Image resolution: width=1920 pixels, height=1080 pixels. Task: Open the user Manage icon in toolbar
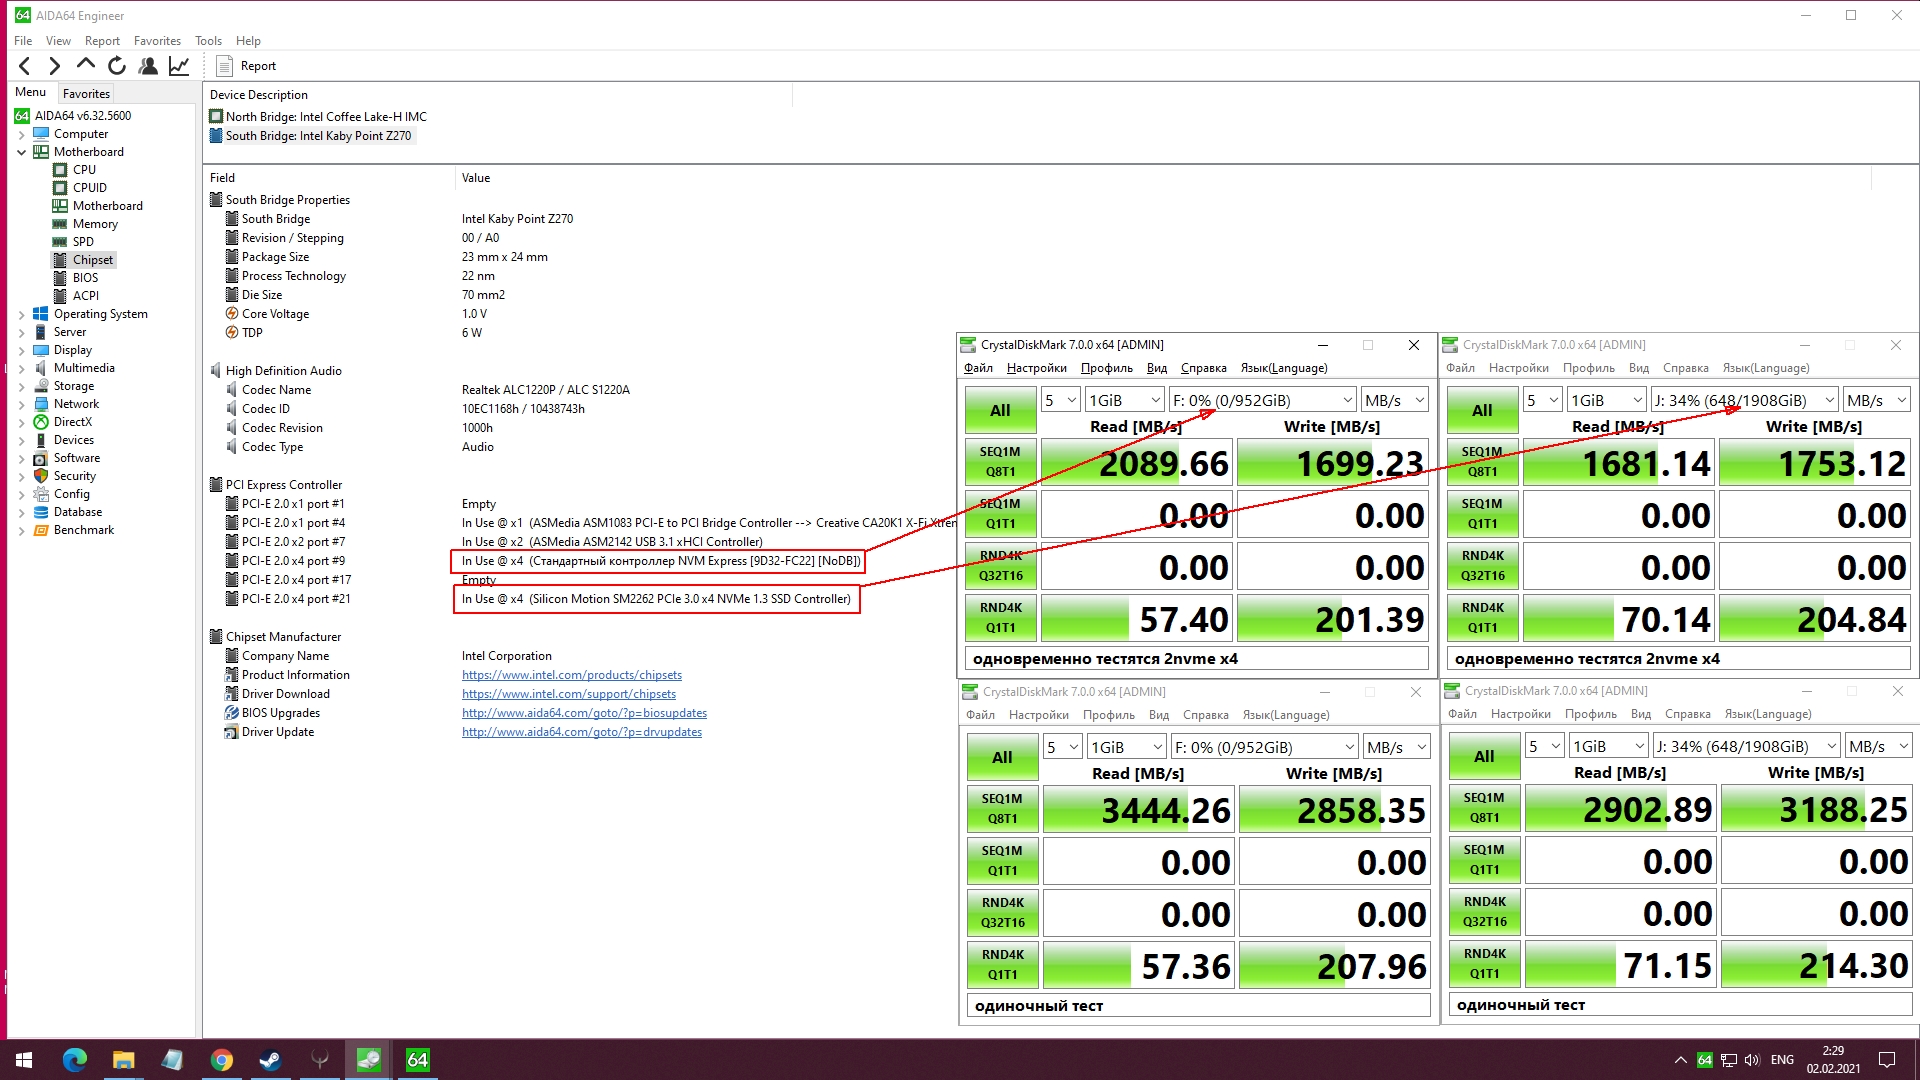148,66
